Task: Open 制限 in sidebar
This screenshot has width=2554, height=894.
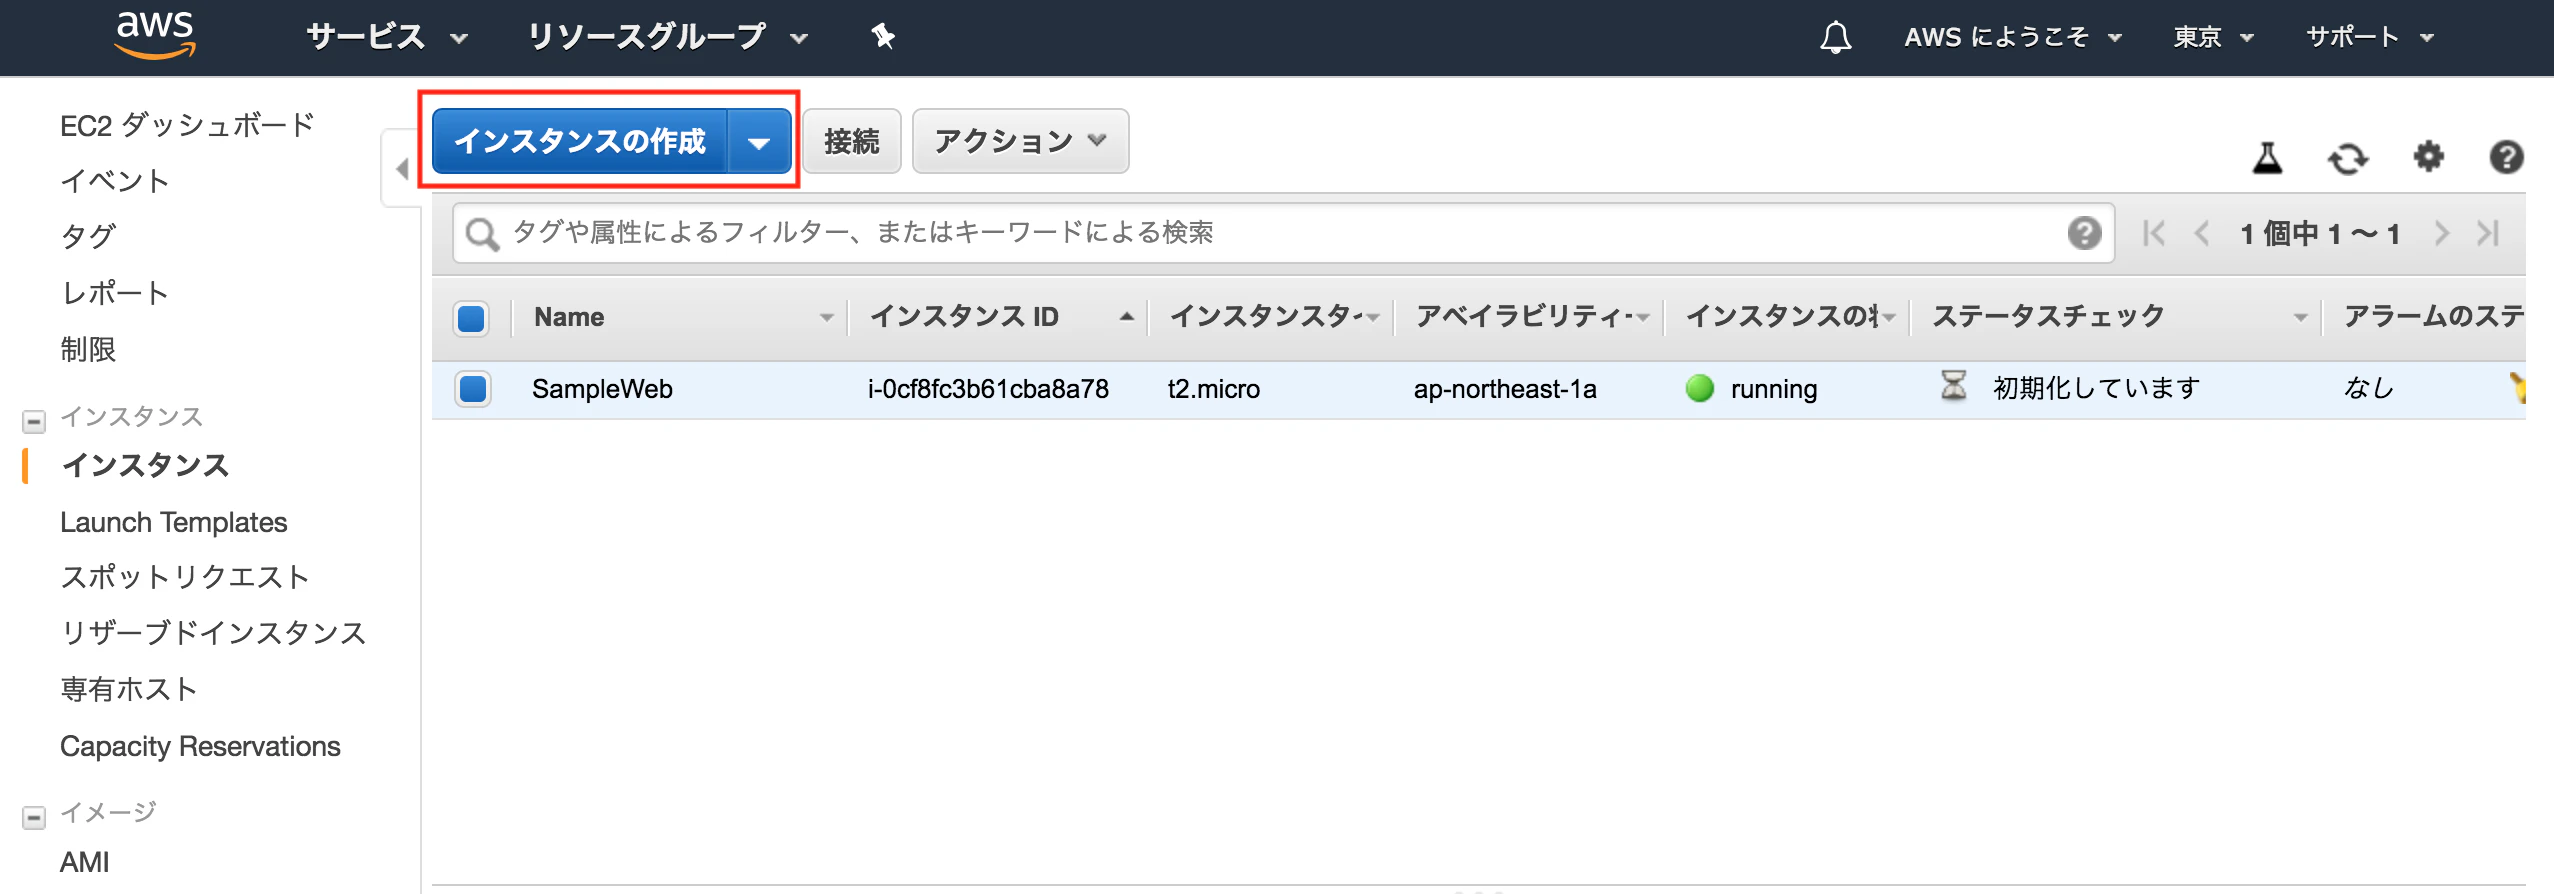Action: pos(88,349)
